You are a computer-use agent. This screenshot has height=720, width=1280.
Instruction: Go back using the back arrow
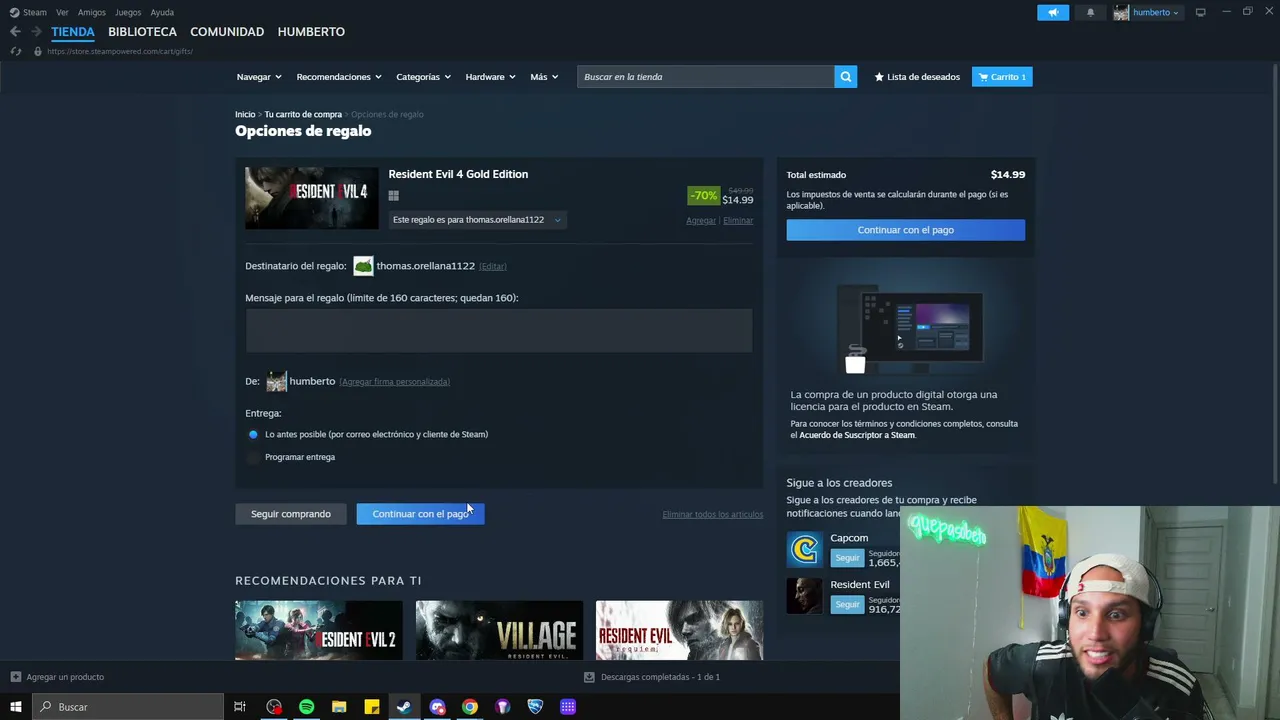[15, 32]
